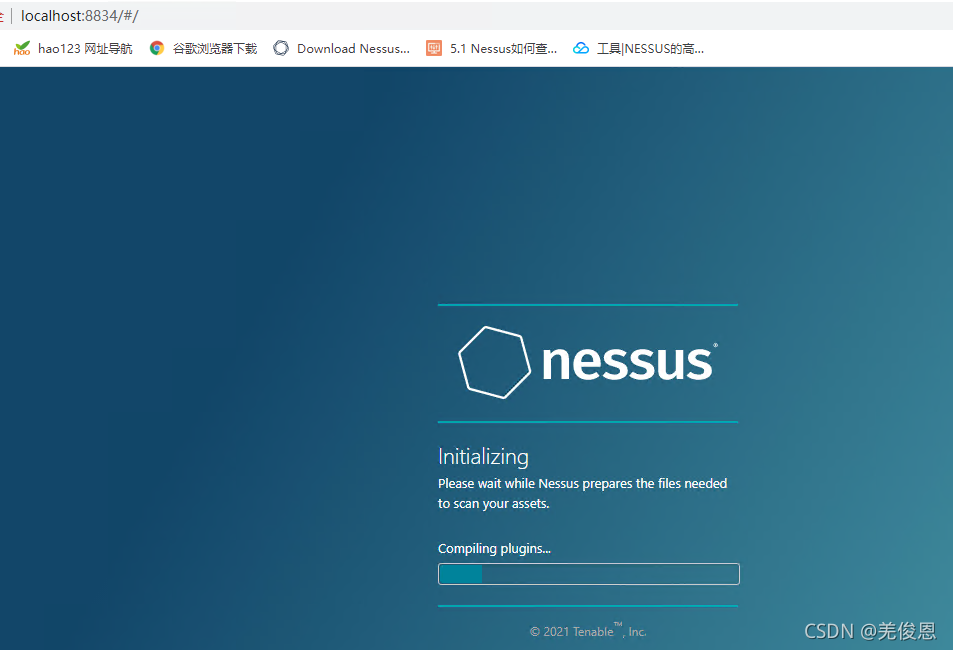This screenshot has height=650, width=953.
Task: Click the hao123 bookmark favicon
Action: (22, 49)
